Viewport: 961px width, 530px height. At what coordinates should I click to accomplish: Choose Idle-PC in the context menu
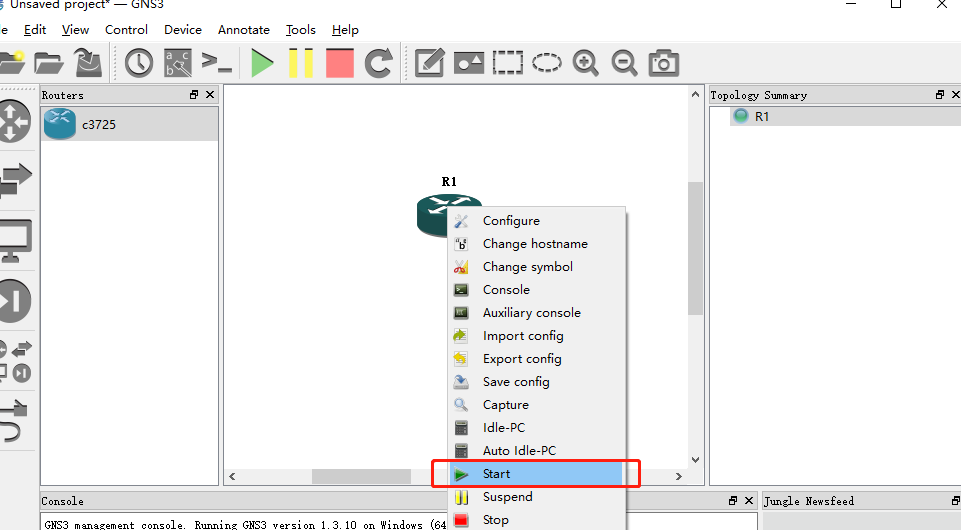point(536,428)
